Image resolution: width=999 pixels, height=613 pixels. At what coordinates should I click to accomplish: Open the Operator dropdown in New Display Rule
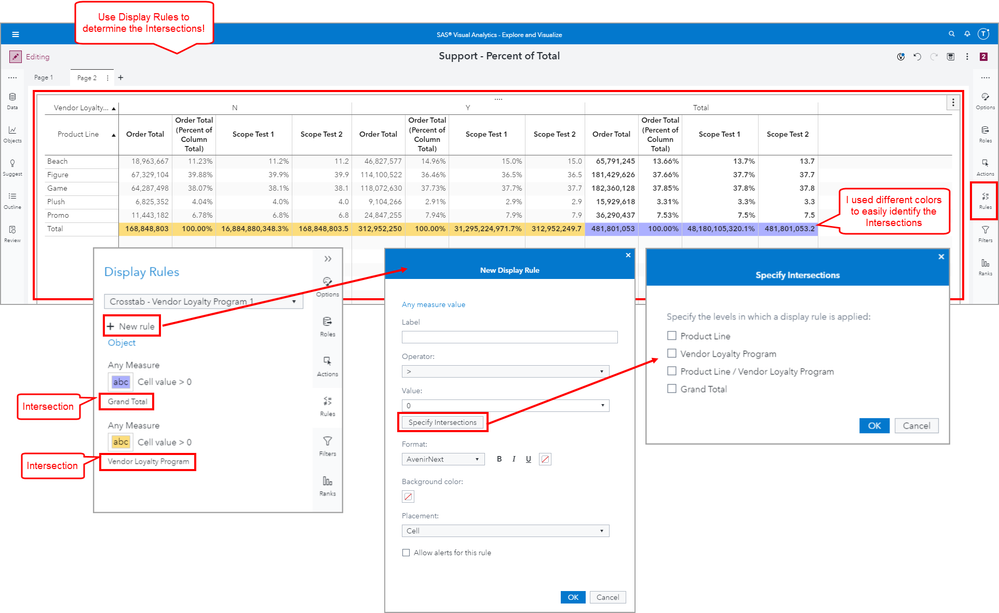[x=505, y=371]
